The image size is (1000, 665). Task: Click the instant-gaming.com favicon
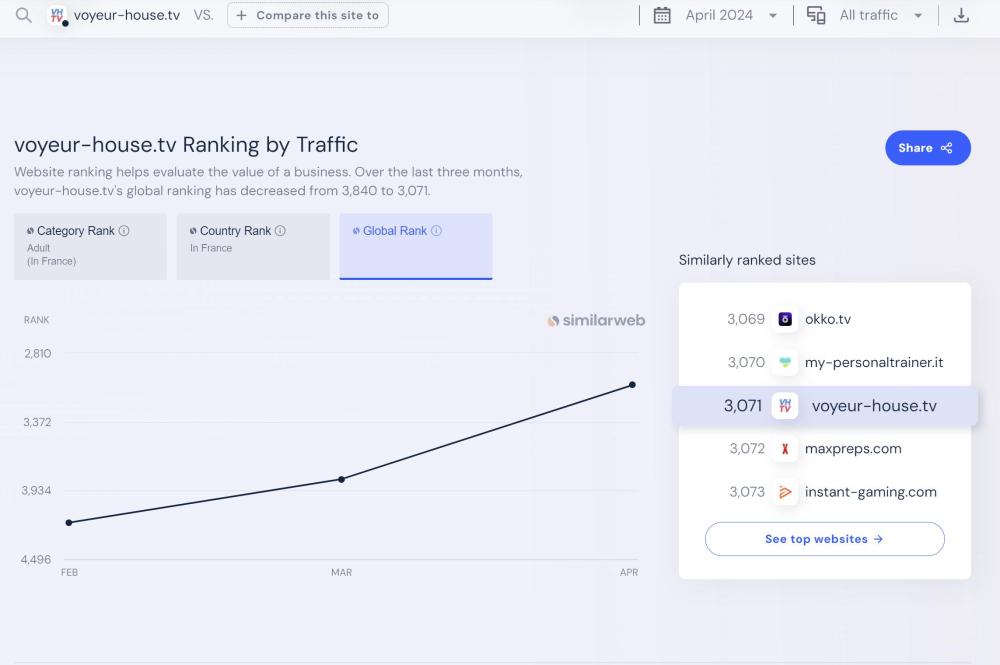(x=785, y=492)
